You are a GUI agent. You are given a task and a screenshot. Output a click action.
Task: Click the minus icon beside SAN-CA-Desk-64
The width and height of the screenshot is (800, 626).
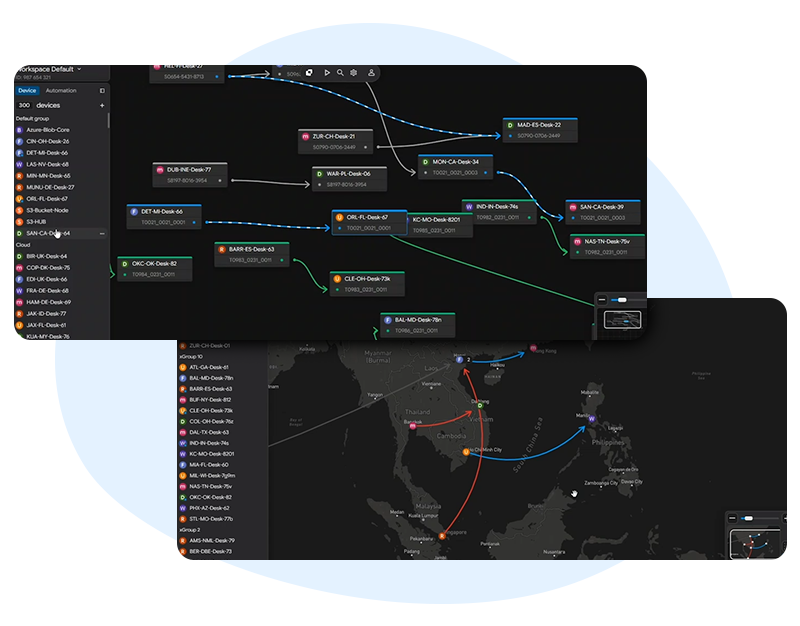102,233
